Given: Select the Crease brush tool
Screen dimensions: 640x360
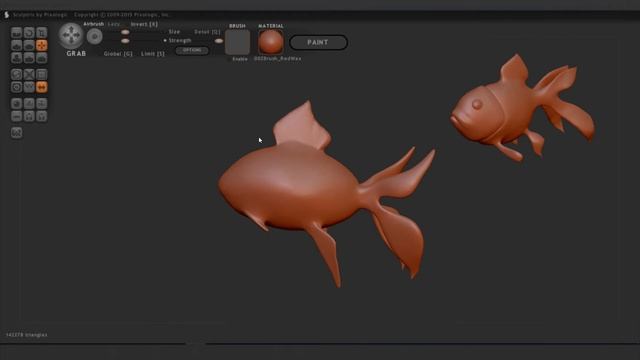Looking at the screenshot, I should (x=16, y=32).
